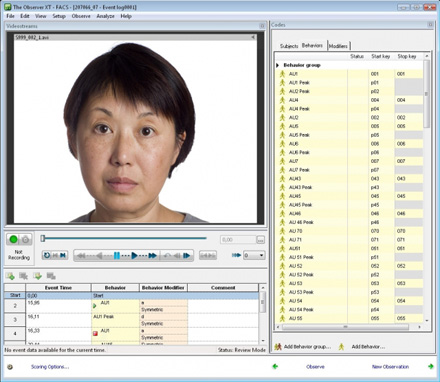
Task: Click the add event icon above log
Action: (x=10, y=276)
